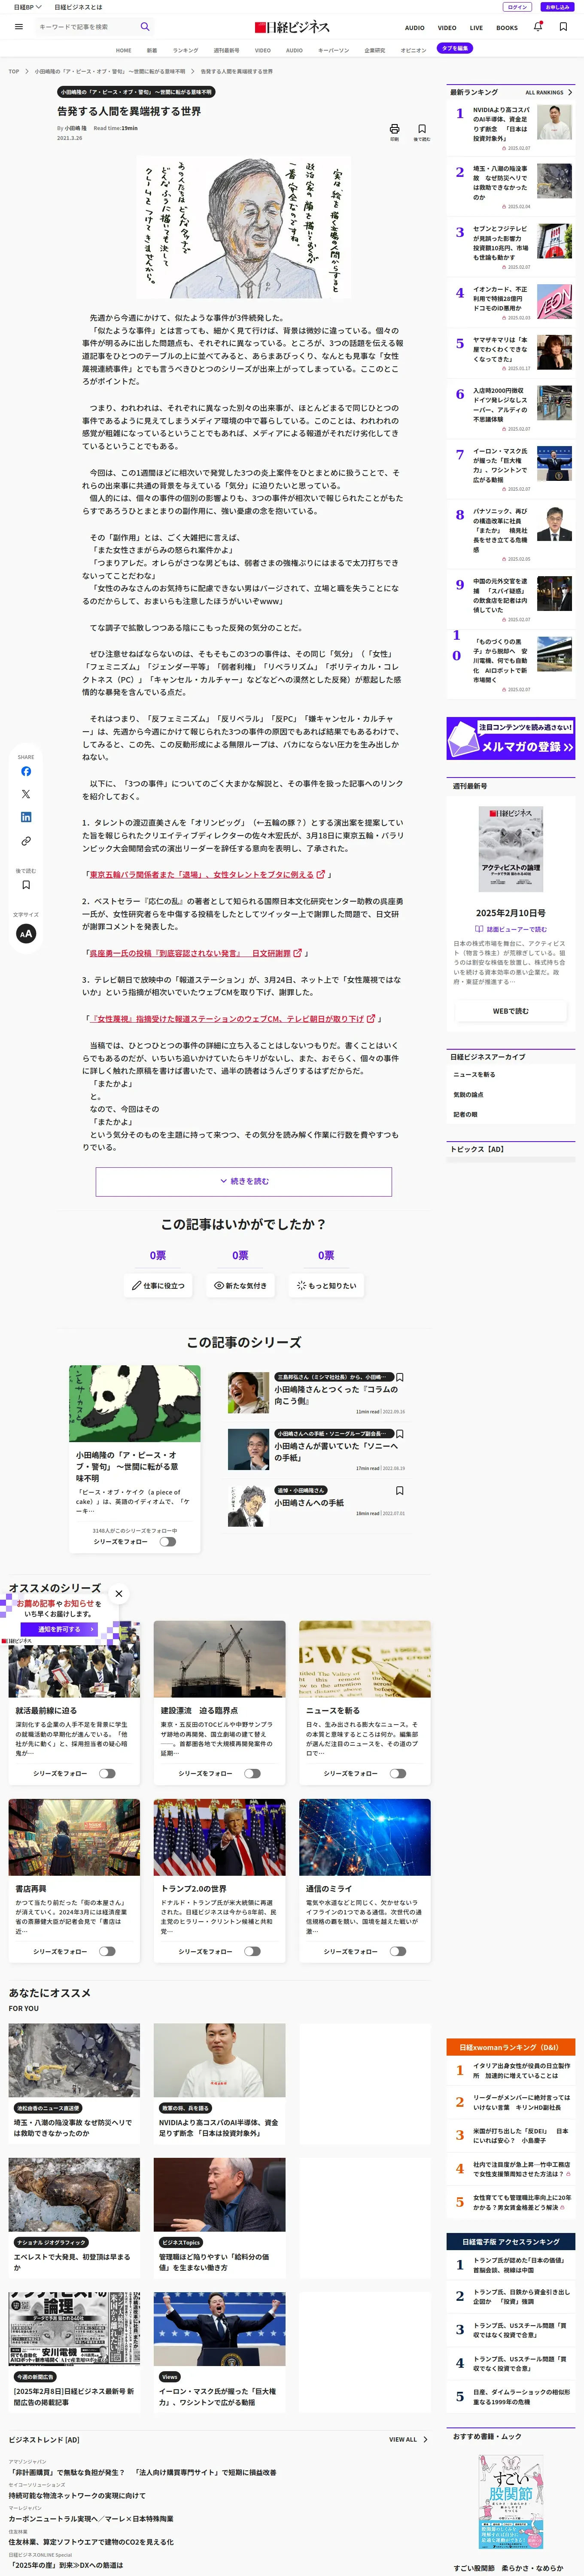Click the ログイン button
Viewport: 584px width, 2576px height.
point(517,7)
